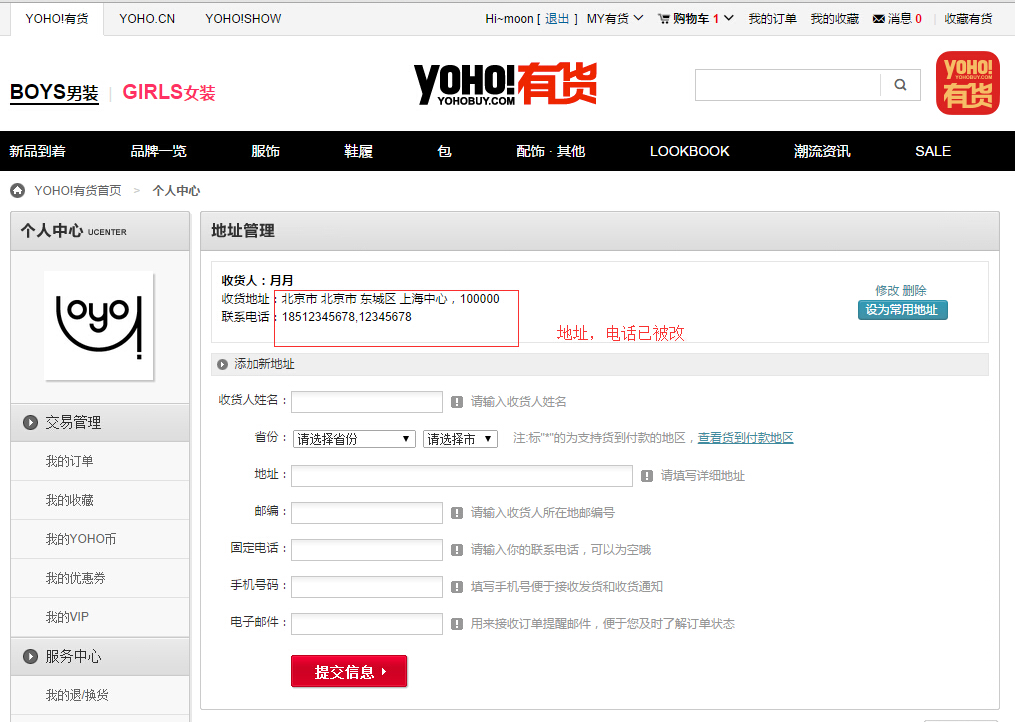The image size is (1015, 722).
Task: Click 删除 link for address
Action: [915, 290]
